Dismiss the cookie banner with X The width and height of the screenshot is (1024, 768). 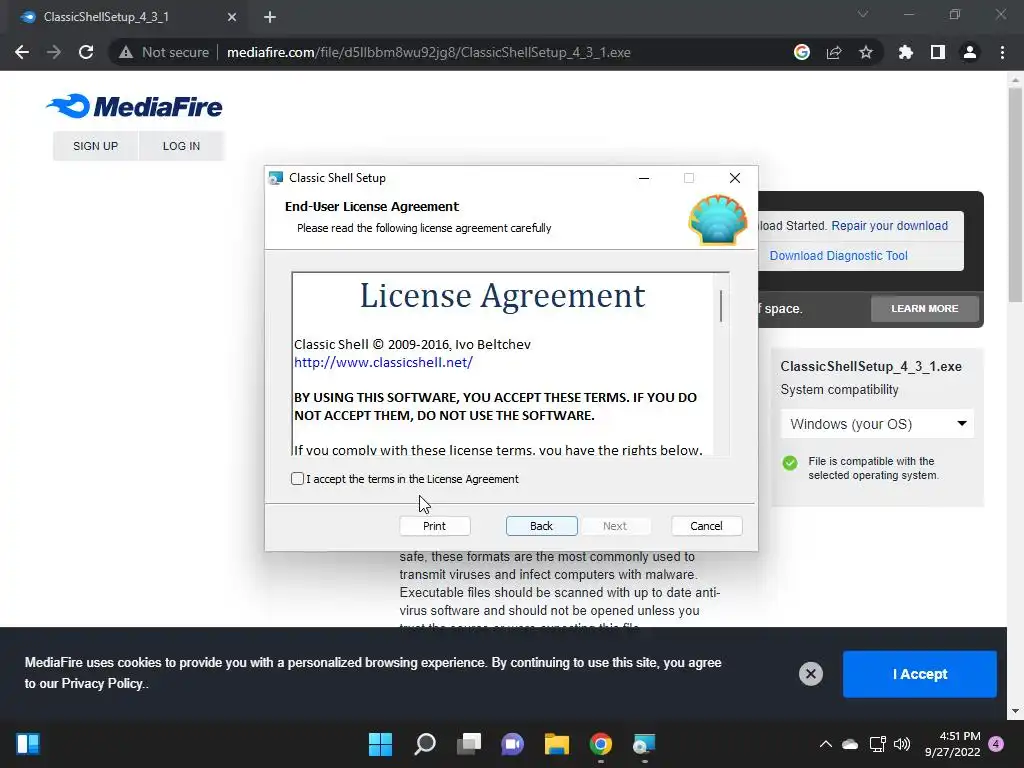811,674
